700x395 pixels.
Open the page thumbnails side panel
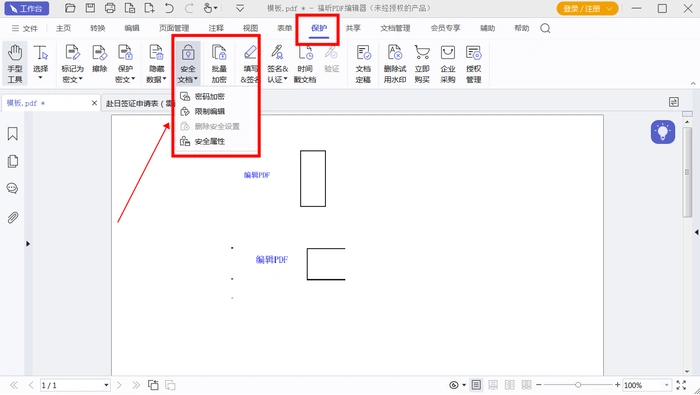point(12,161)
